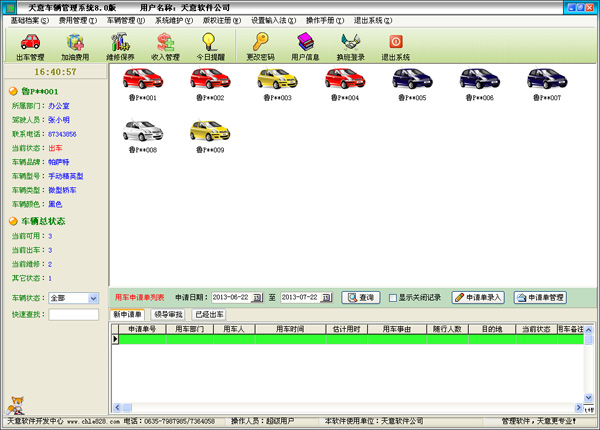The image size is (600, 430).
Task: Click the 更改密码 key icon
Action: tap(259, 46)
